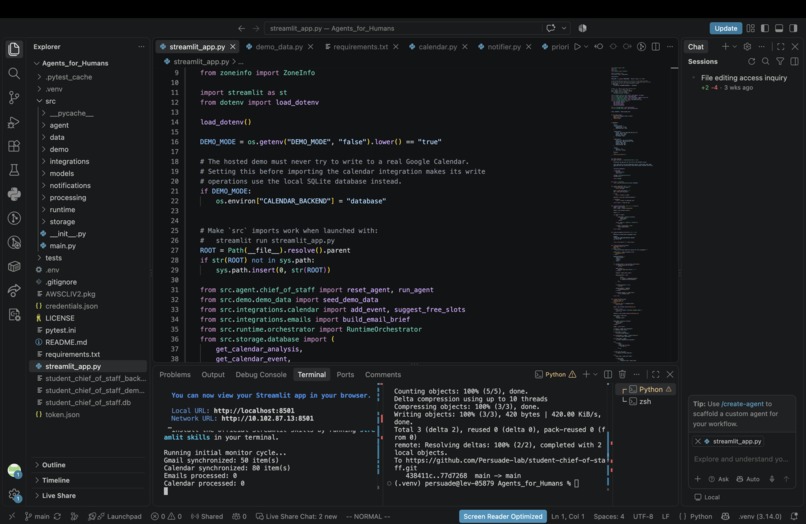Screen dimensions: 806x524
Task: Open README.md in file tree
Action: (66, 342)
